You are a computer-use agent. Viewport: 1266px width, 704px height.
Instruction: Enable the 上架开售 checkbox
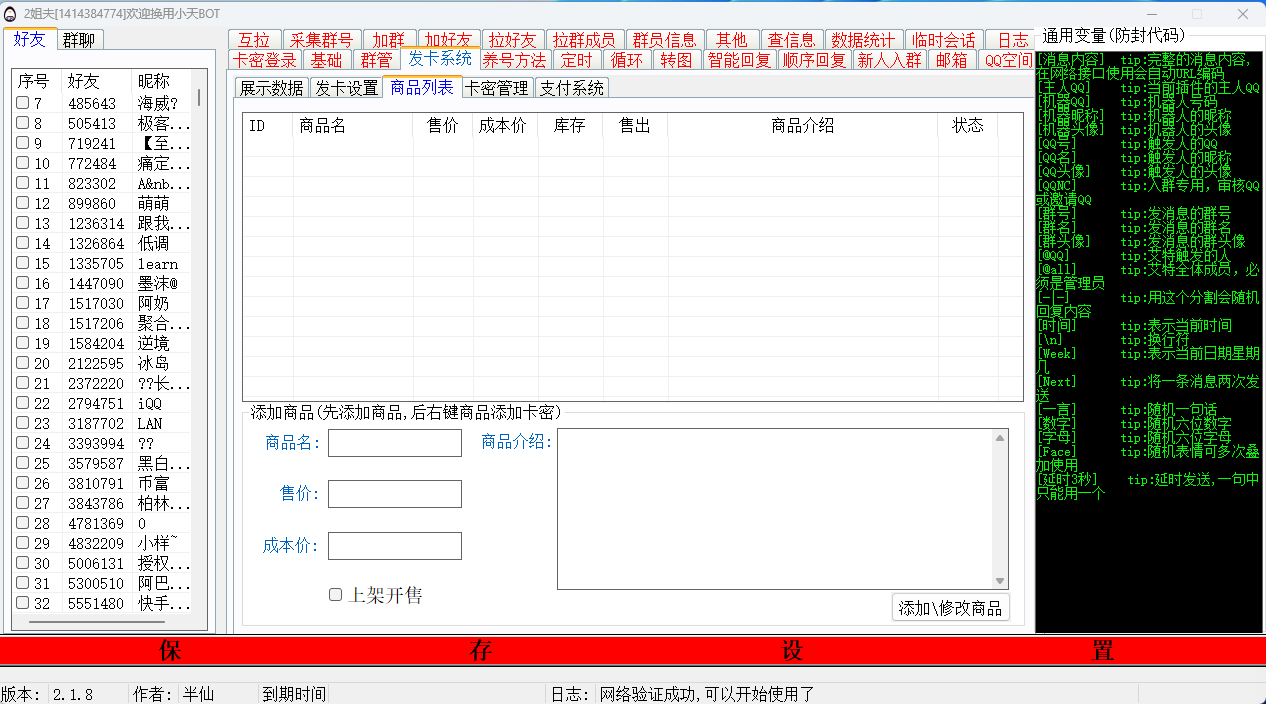[x=336, y=595]
